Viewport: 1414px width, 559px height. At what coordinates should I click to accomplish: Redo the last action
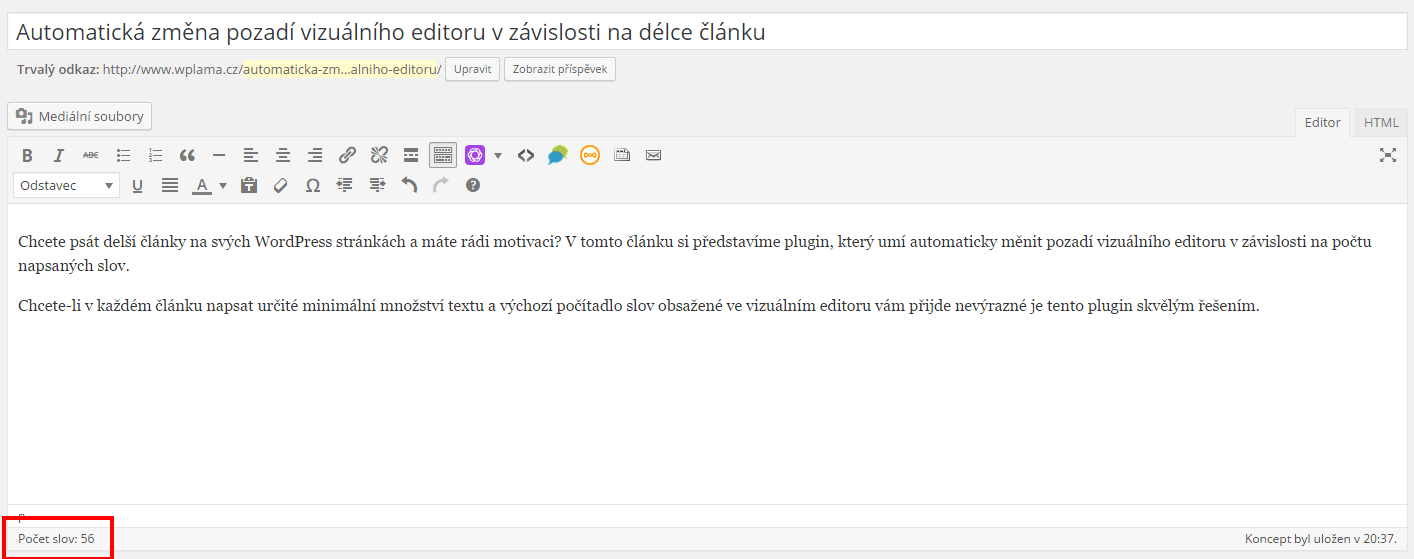pyautogui.click(x=441, y=185)
